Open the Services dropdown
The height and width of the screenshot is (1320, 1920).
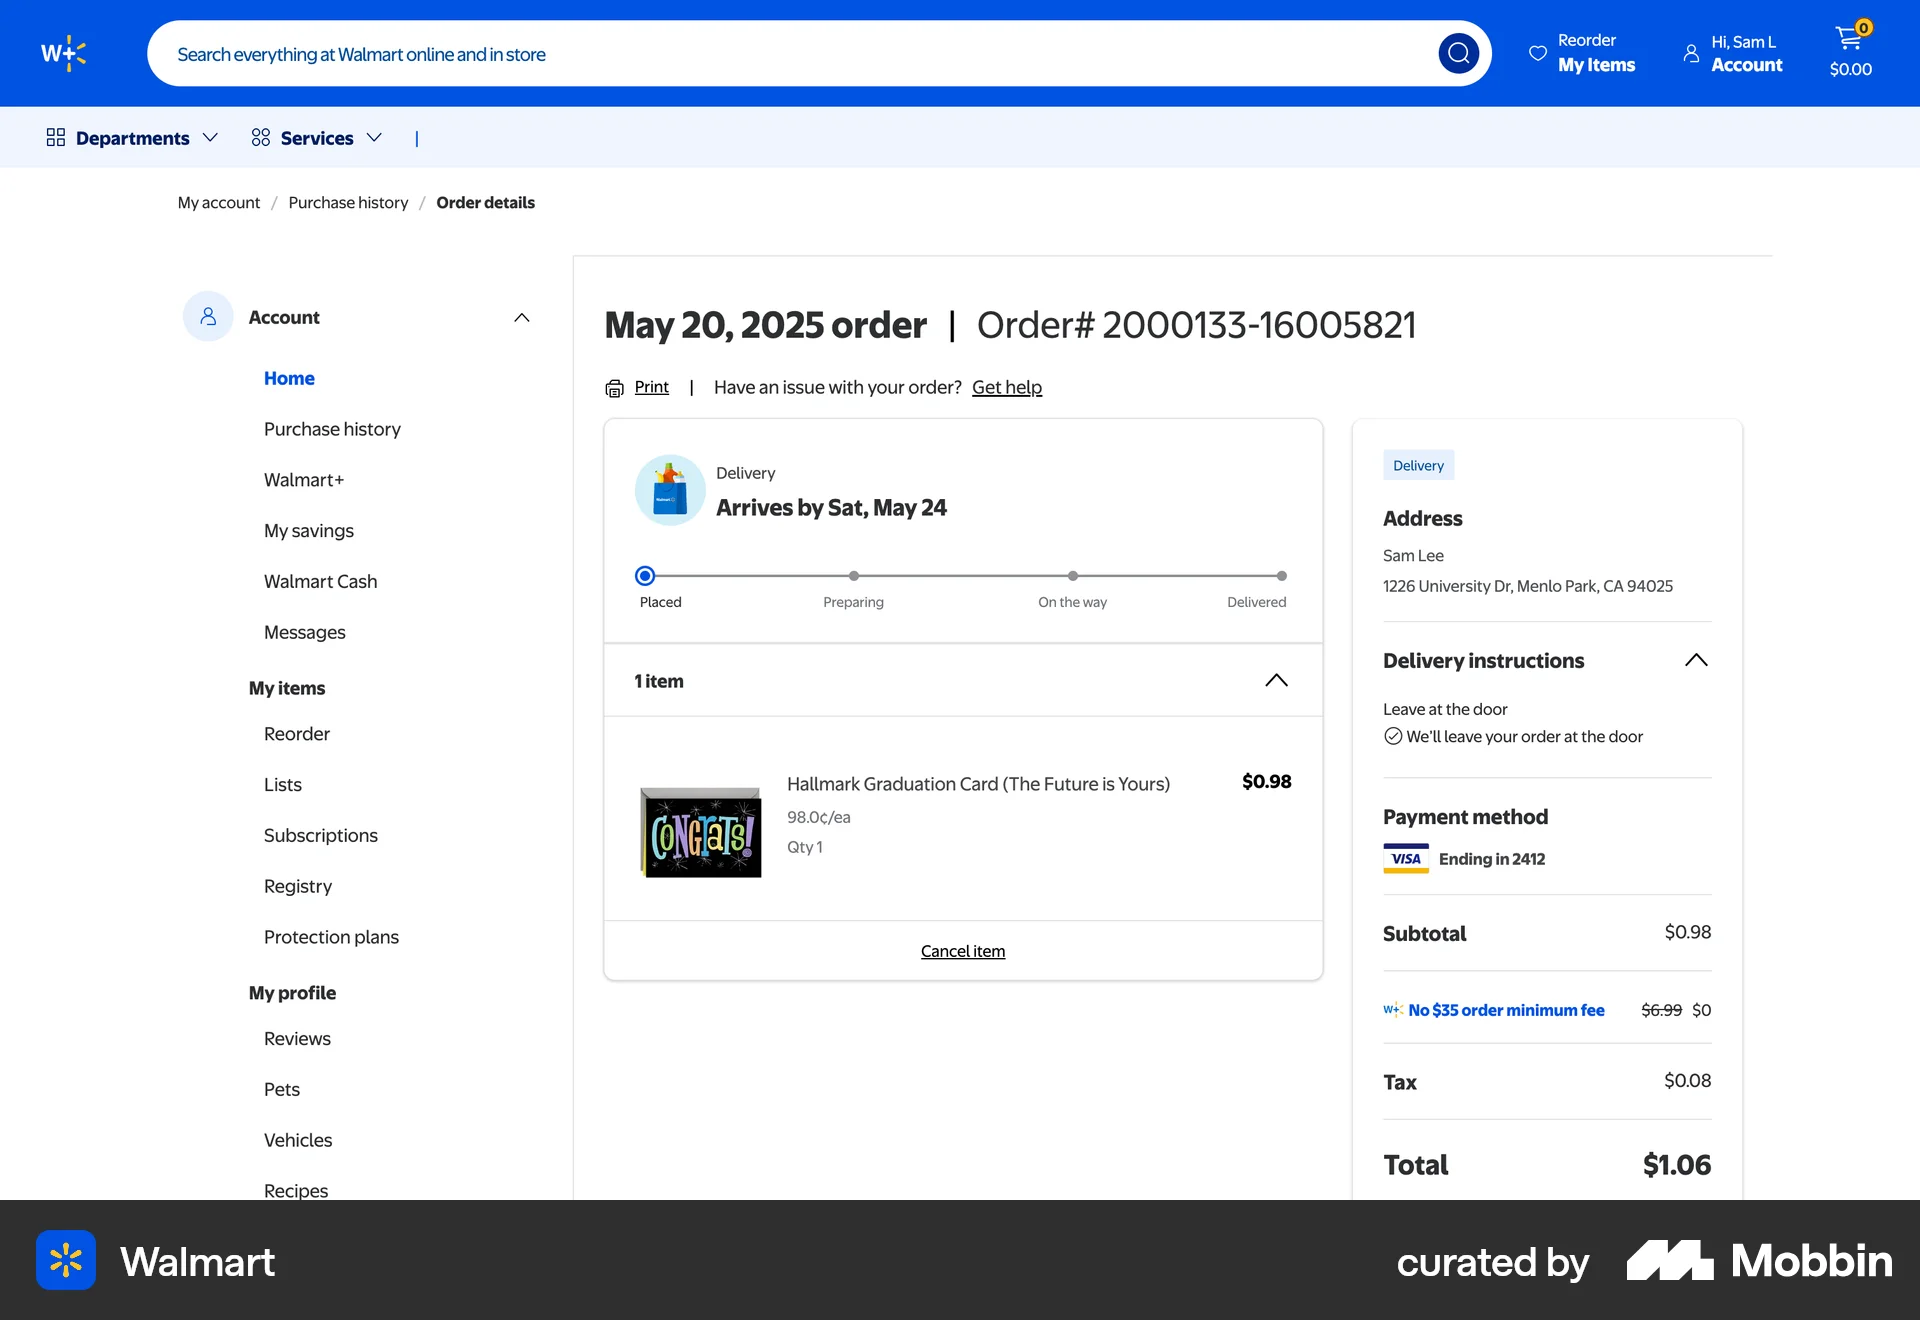pyautogui.click(x=317, y=137)
